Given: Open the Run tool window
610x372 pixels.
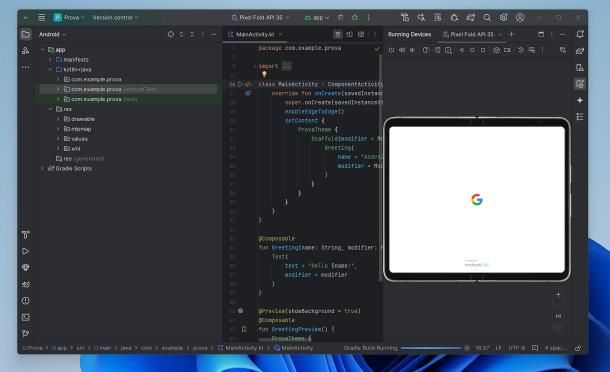Looking at the screenshot, I should pyautogui.click(x=26, y=251).
